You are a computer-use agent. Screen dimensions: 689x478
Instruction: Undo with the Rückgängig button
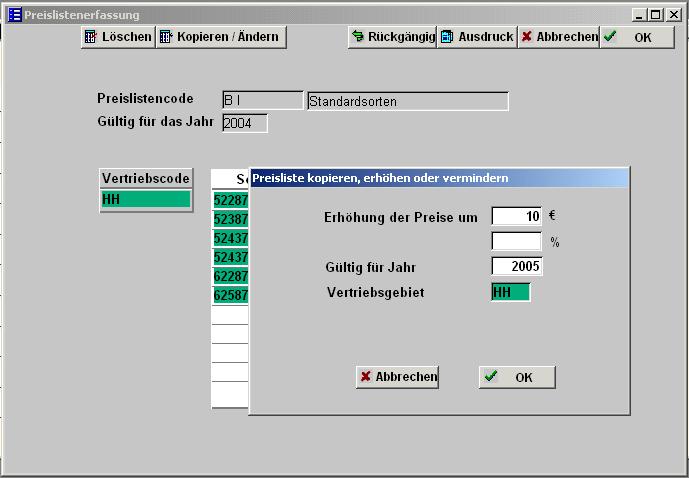pyautogui.click(x=392, y=37)
